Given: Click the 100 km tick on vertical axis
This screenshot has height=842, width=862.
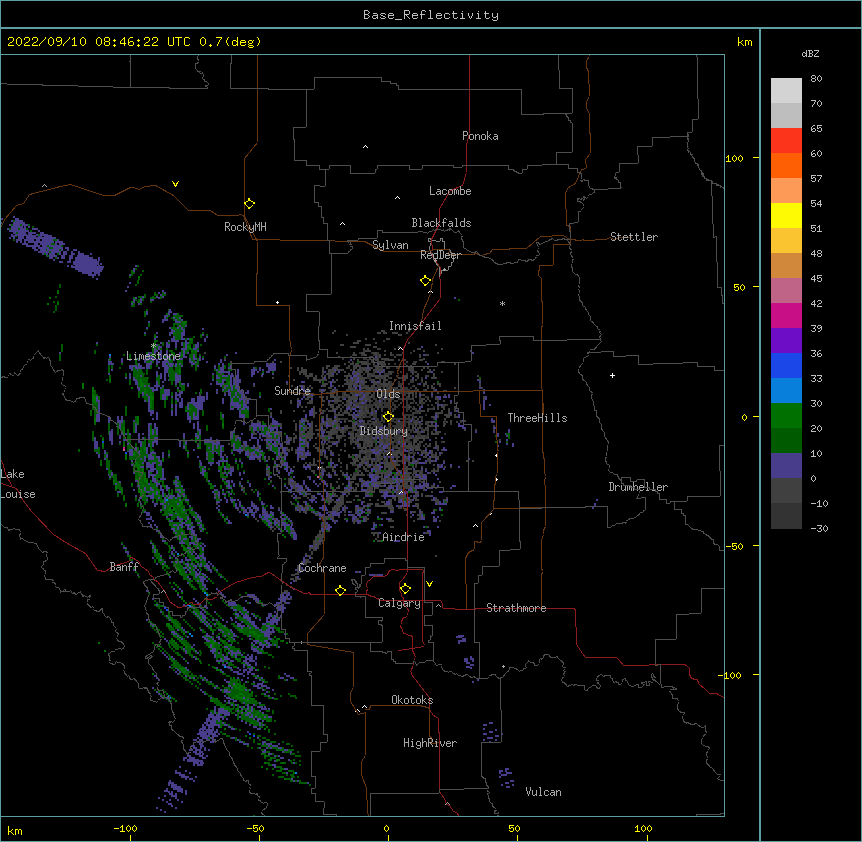Looking at the screenshot, I should [x=734, y=158].
